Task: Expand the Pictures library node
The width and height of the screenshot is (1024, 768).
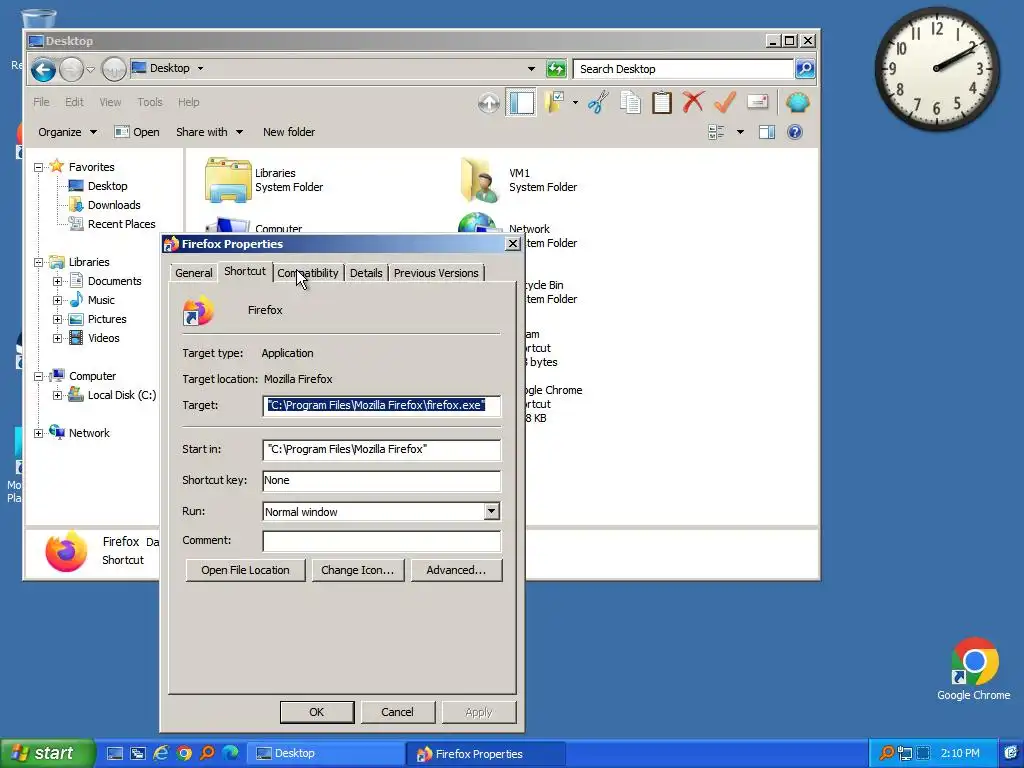Action: coord(57,319)
